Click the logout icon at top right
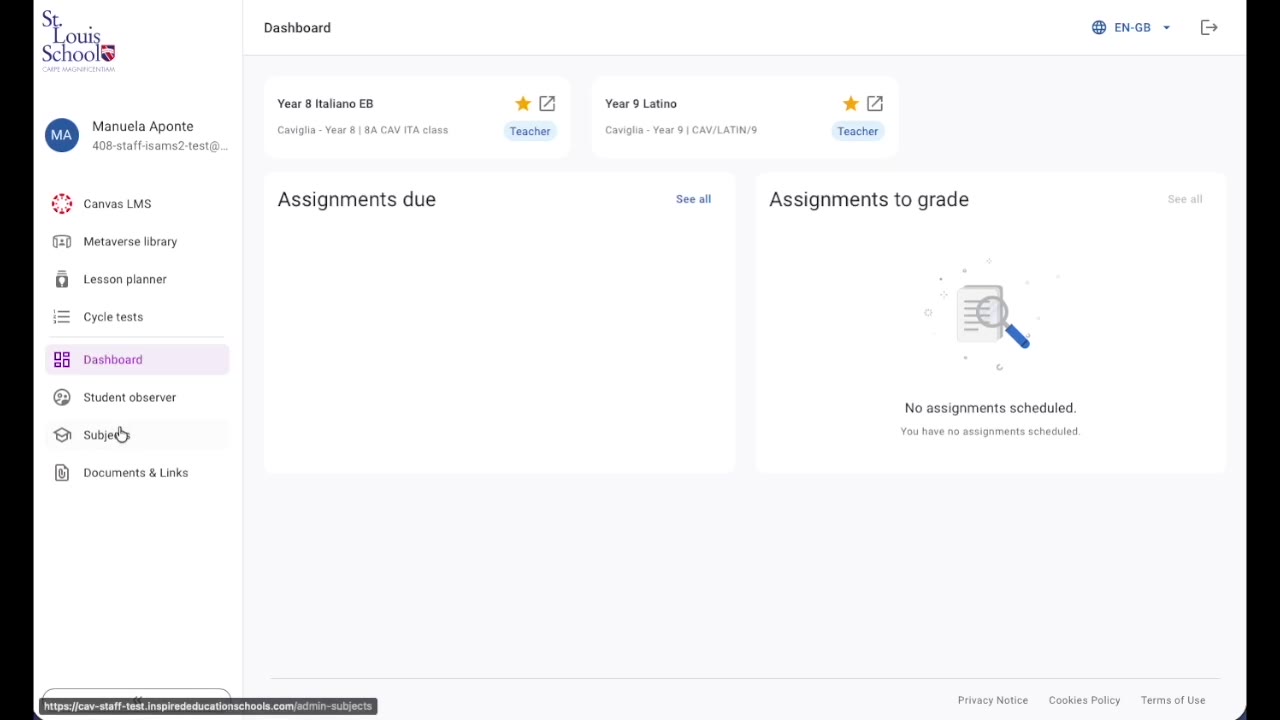The height and width of the screenshot is (720, 1280). click(1209, 28)
